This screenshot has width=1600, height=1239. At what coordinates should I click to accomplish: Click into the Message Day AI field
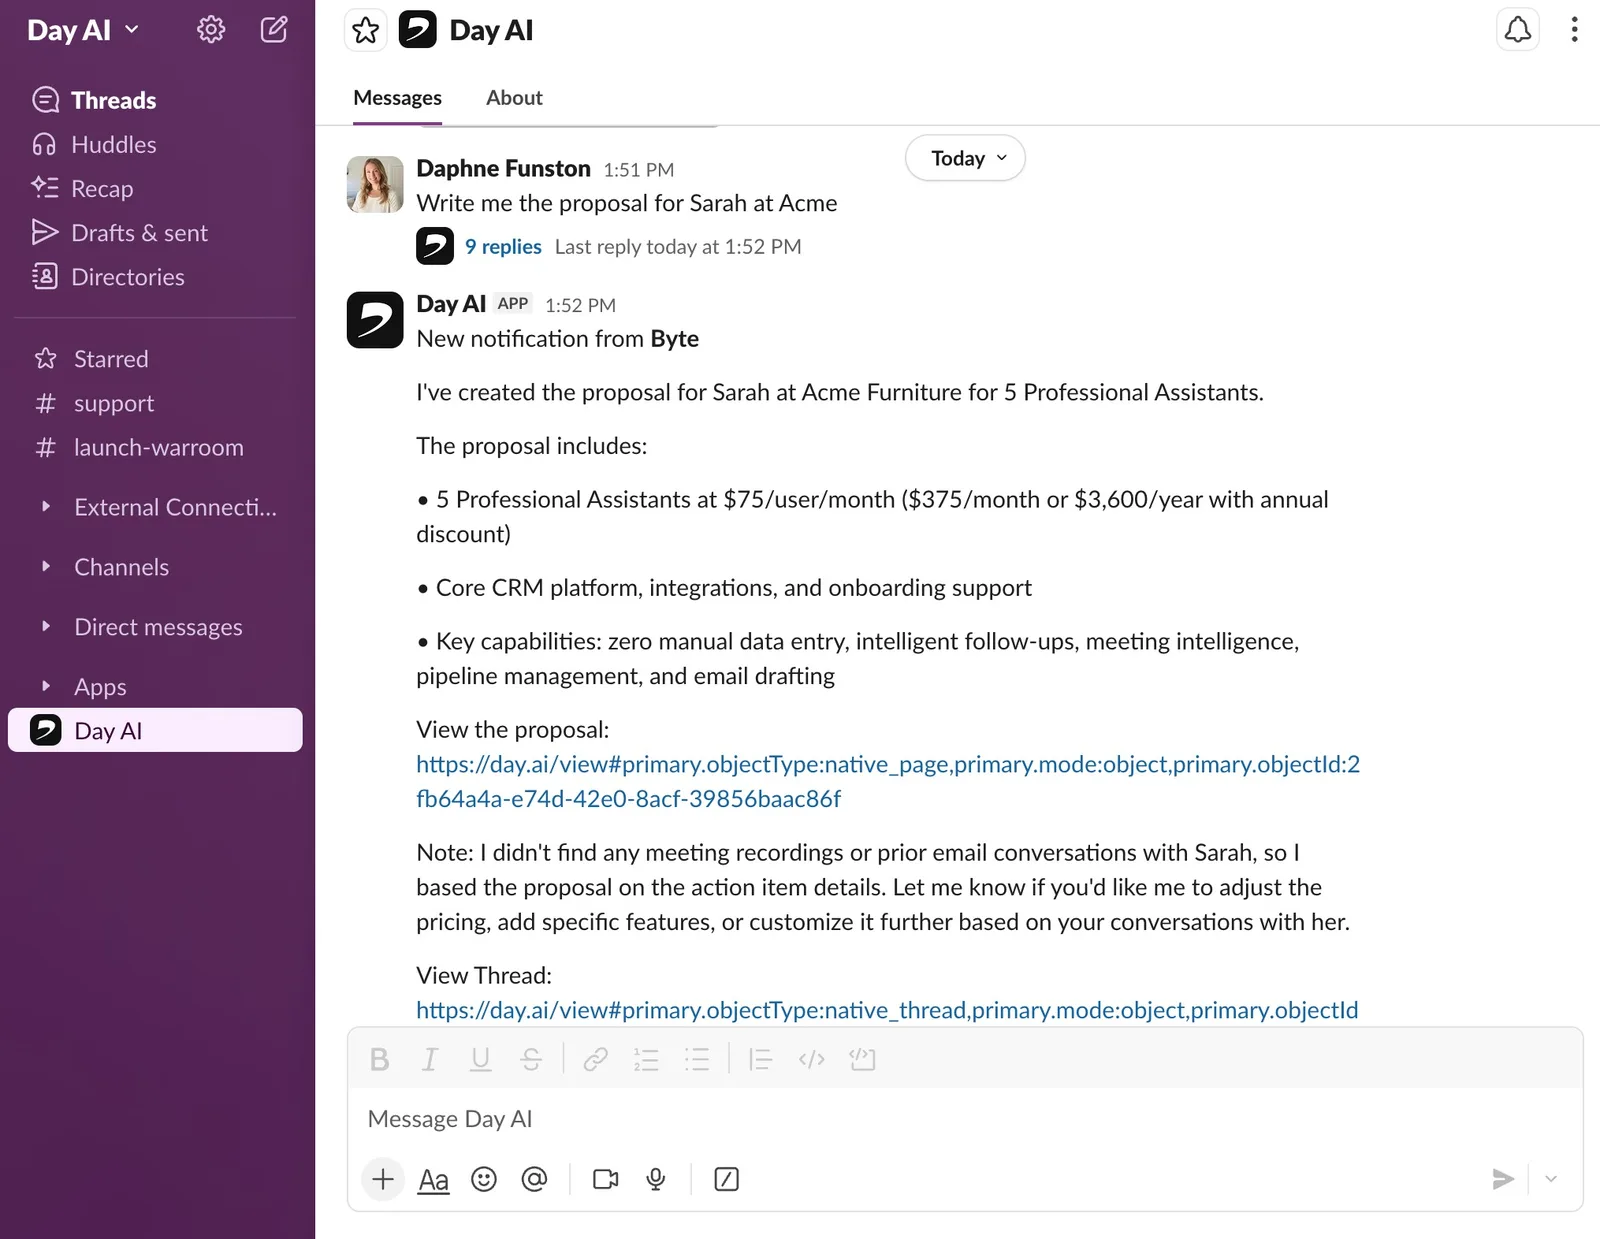click(x=965, y=1119)
